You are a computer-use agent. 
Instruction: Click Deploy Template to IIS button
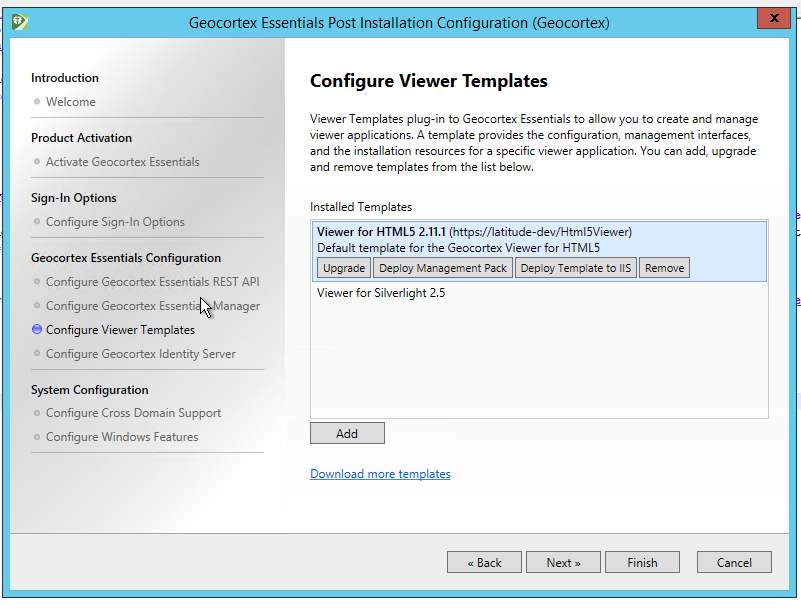(x=576, y=268)
